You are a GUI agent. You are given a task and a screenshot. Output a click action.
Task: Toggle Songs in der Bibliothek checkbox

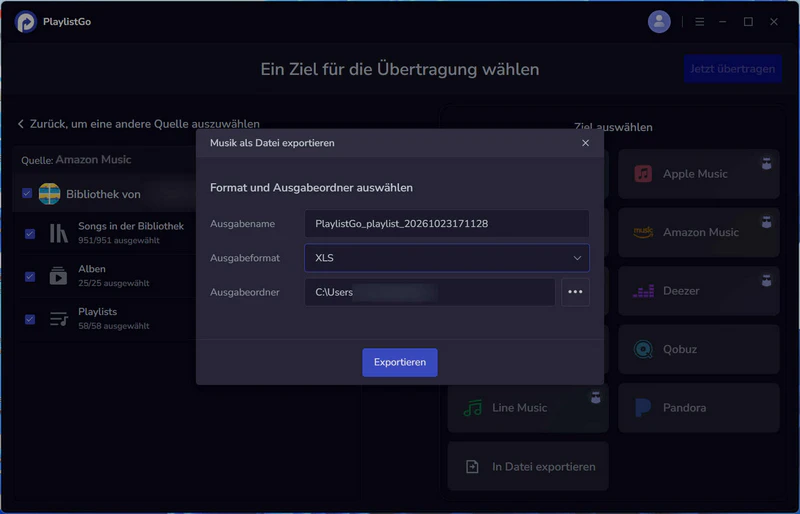click(x=30, y=234)
